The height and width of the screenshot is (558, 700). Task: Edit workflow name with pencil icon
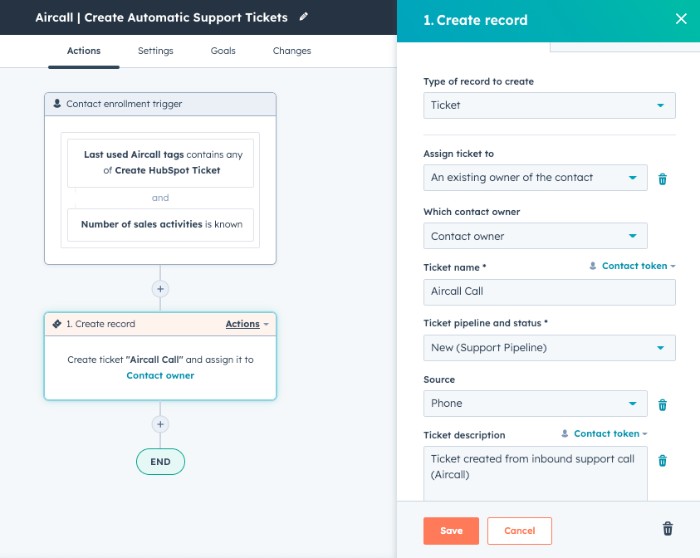(304, 17)
